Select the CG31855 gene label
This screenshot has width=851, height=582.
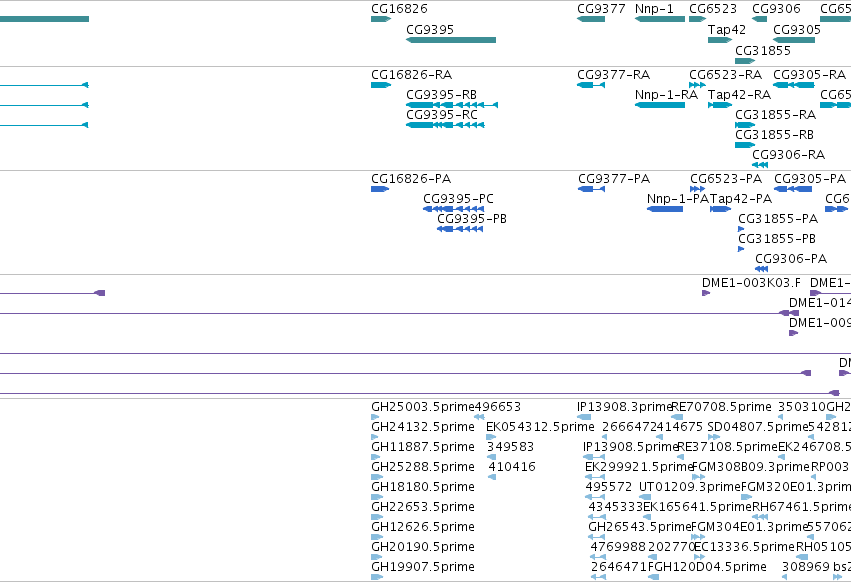pos(763,50)
